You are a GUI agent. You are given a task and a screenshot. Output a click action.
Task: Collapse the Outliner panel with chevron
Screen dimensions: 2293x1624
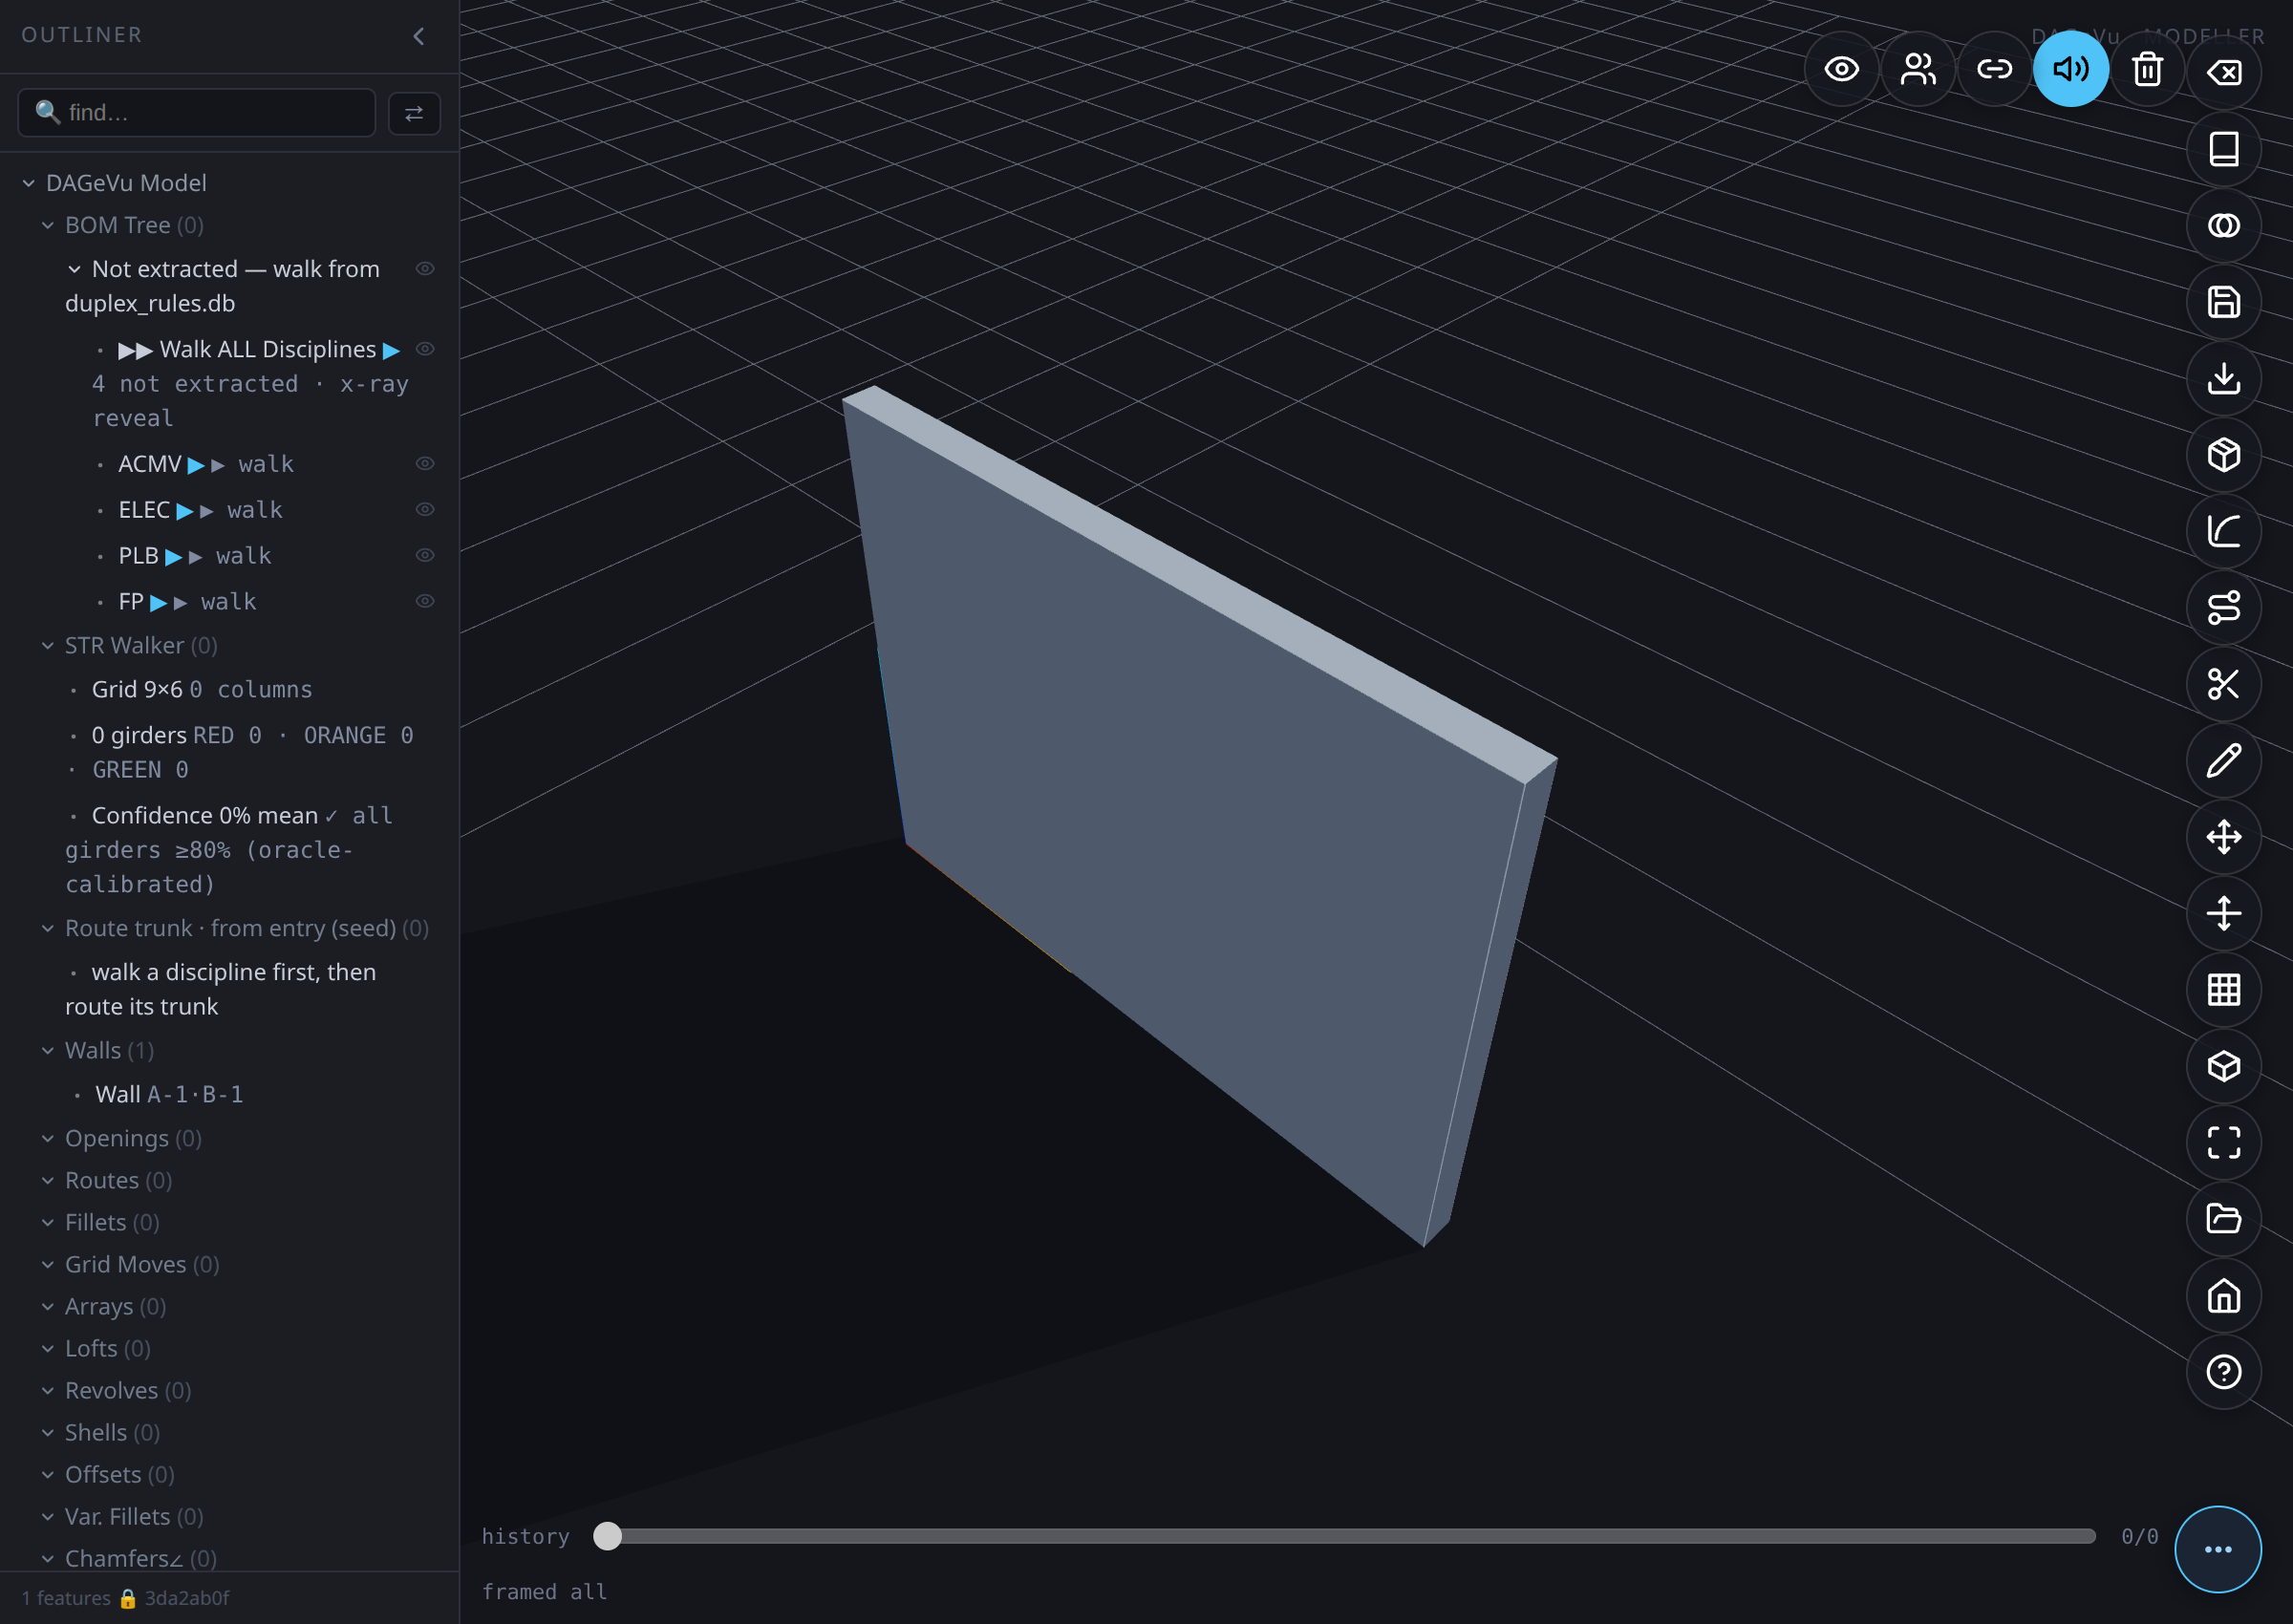click(x=419, y=36)
